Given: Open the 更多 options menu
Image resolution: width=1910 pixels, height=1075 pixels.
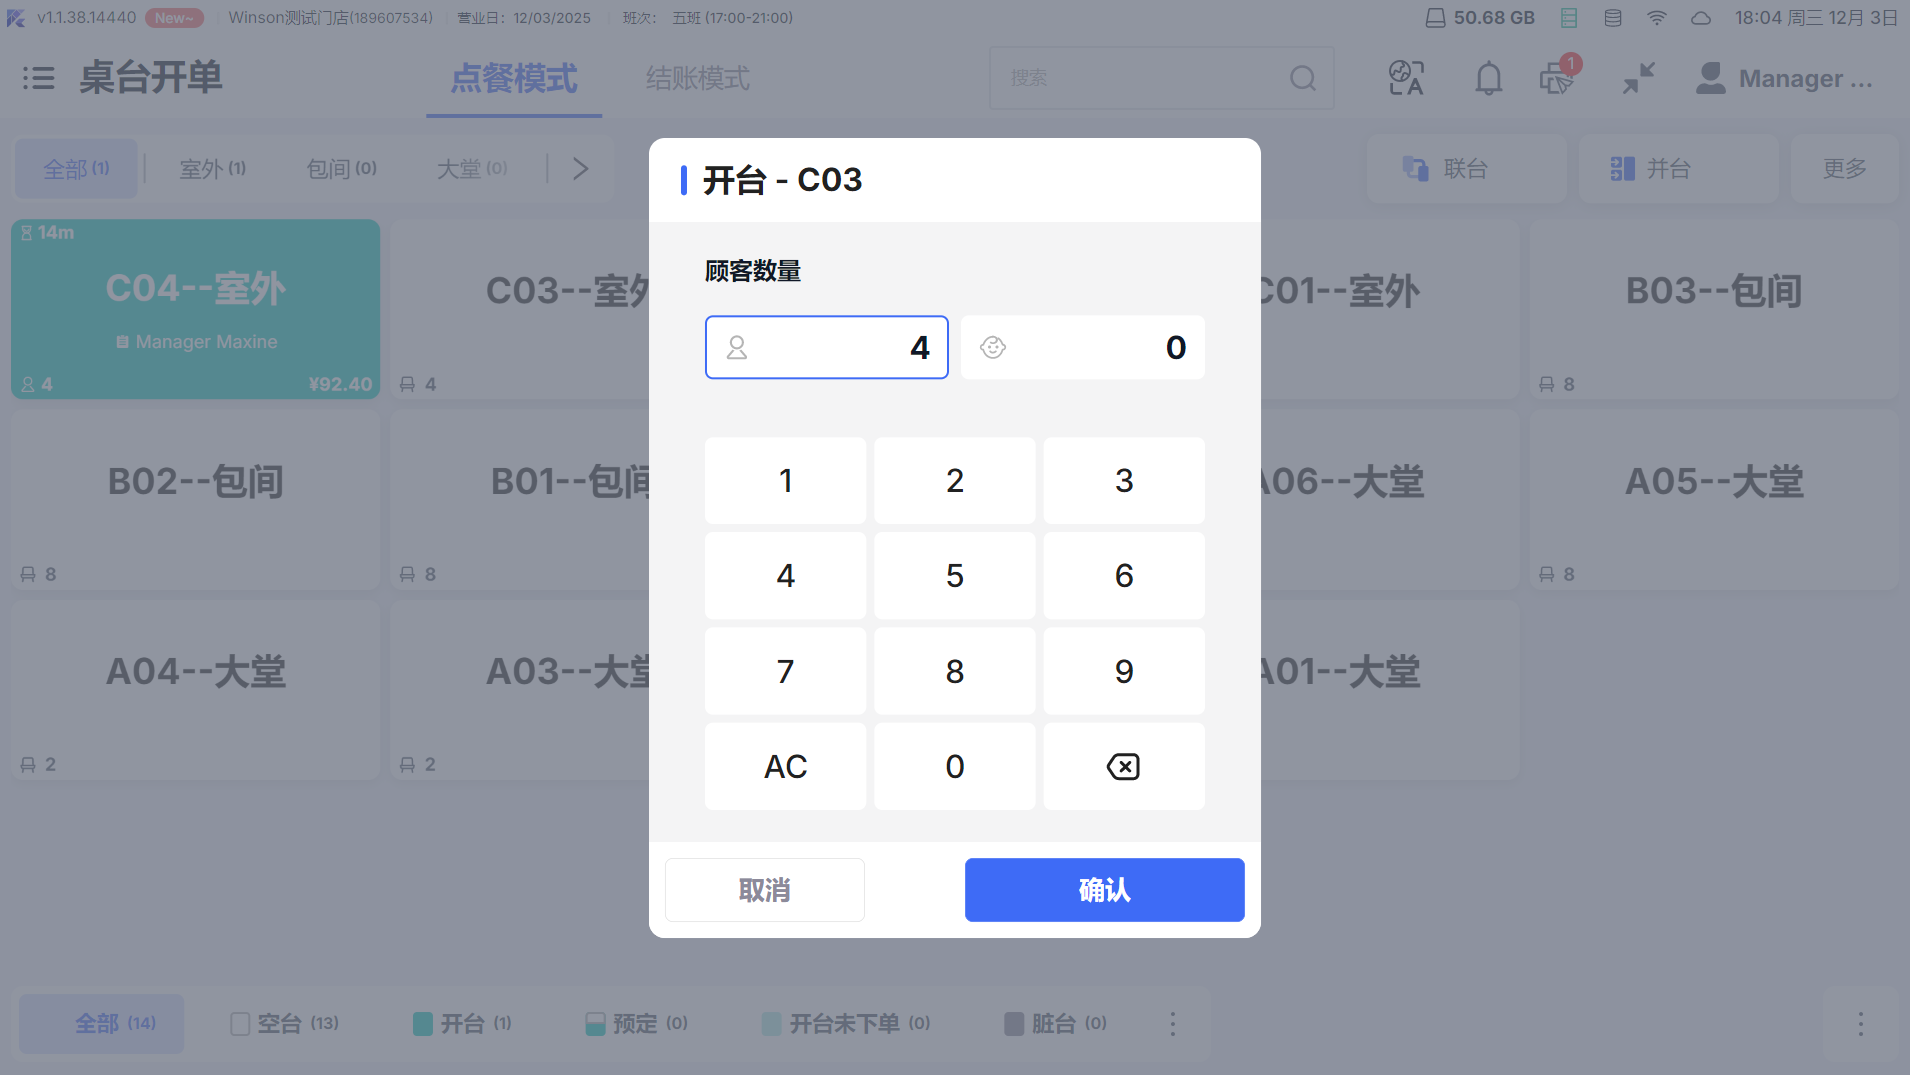Looking at the screenshot, I should point(1844,168).
